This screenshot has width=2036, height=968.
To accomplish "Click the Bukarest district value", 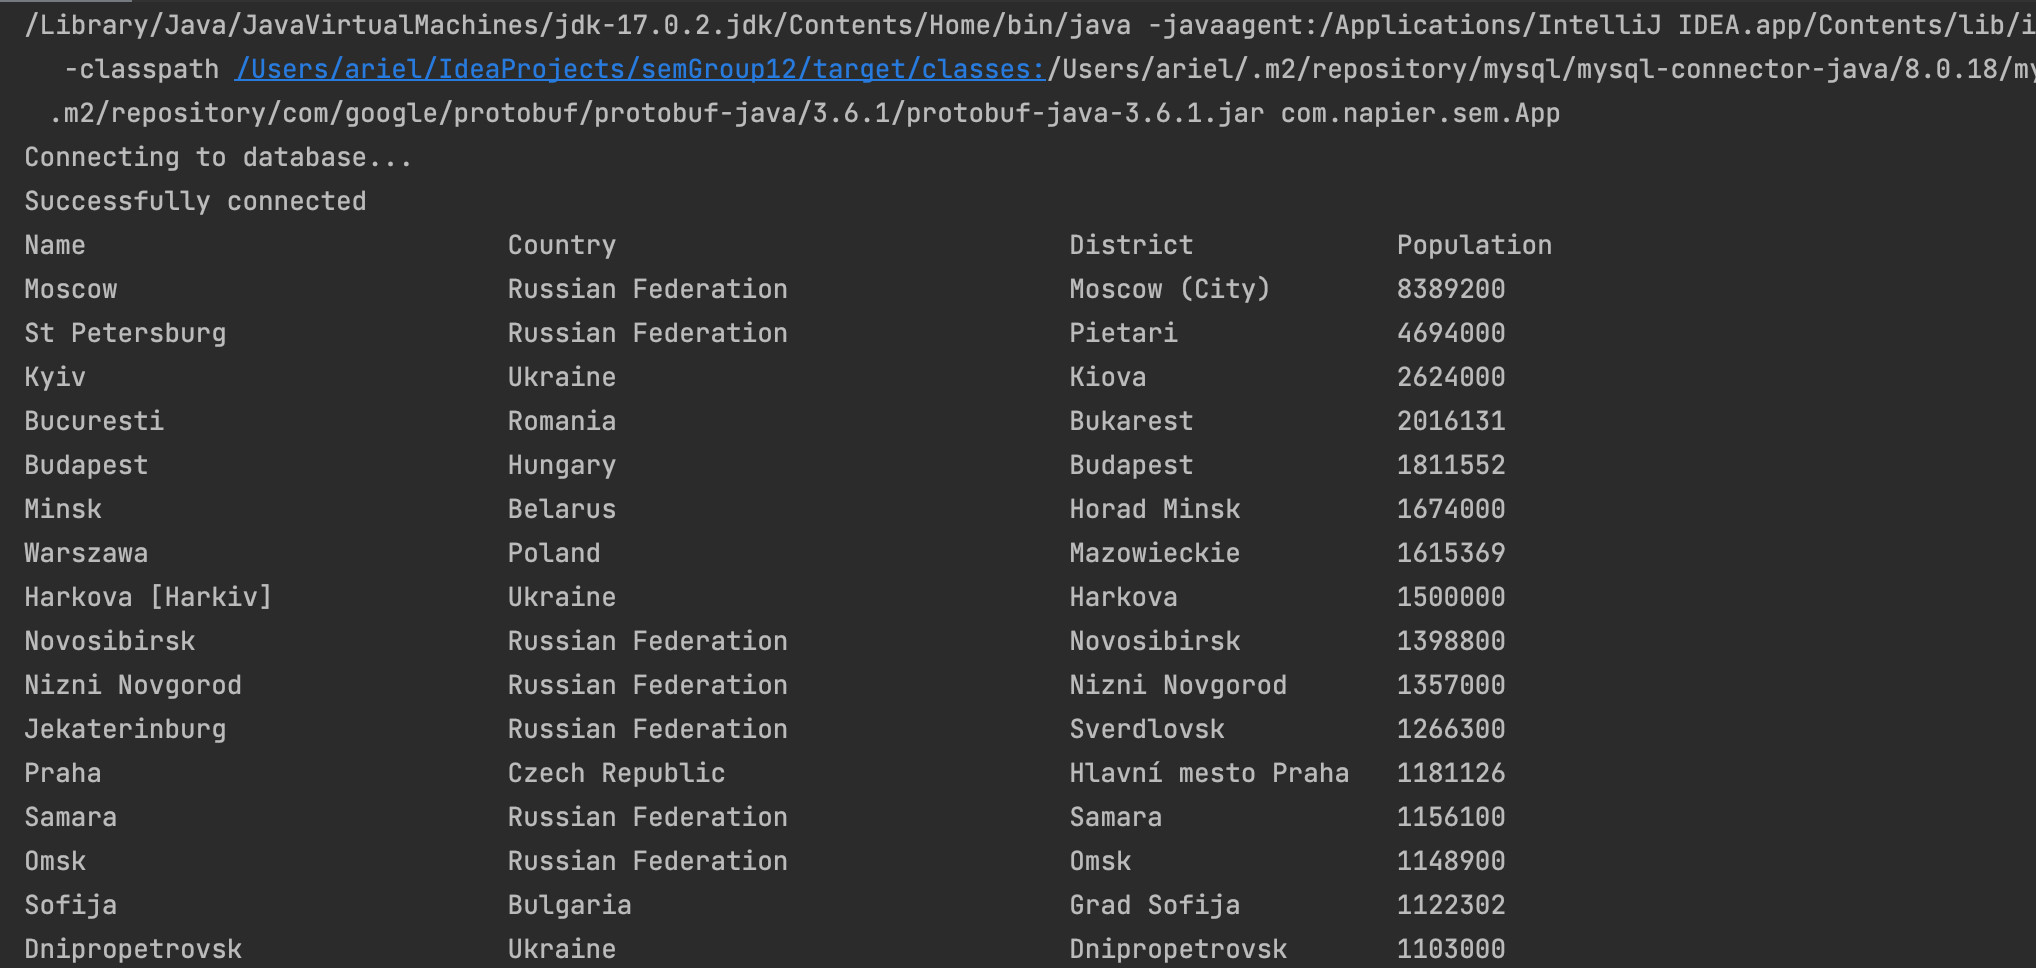I will tap(1131, 421).
